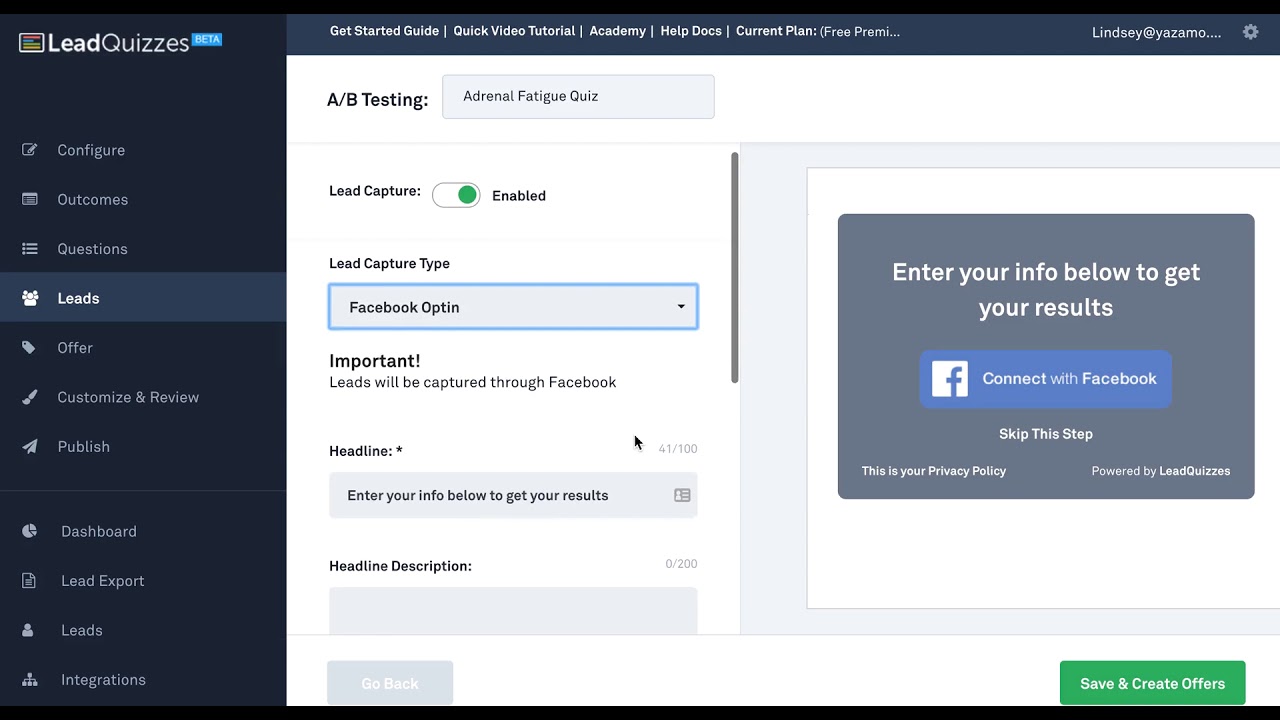Open the Quick Video Tutorial link

[x=514, y=31]
